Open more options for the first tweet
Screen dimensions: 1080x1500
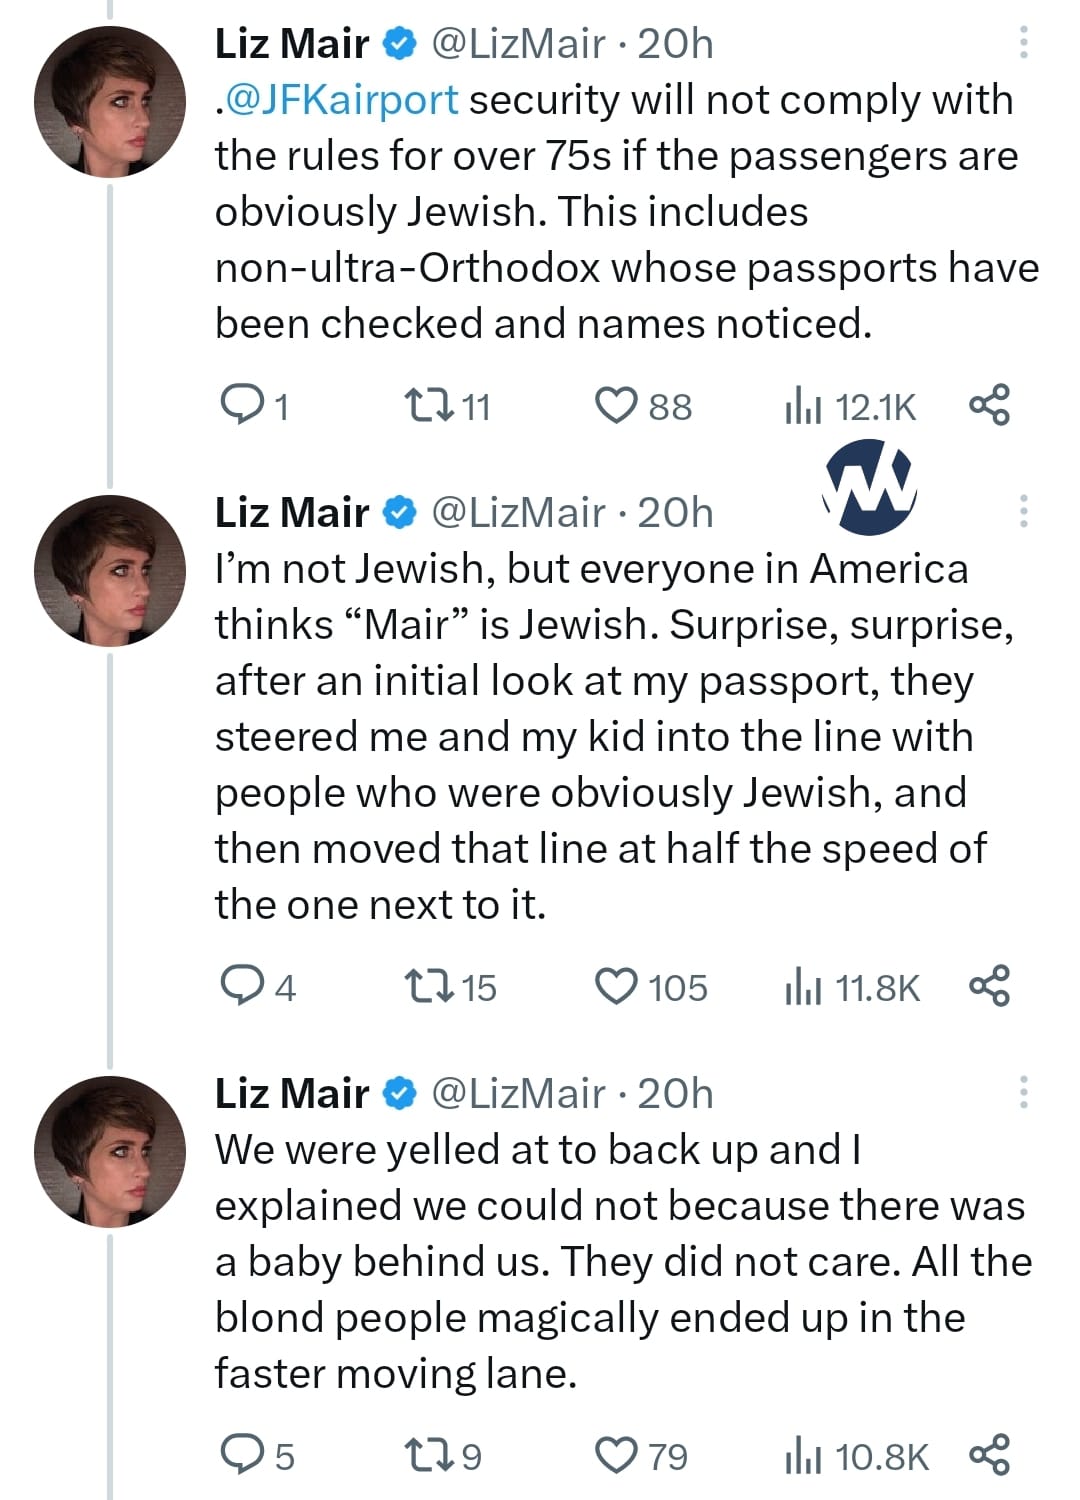pos(1023,43)
